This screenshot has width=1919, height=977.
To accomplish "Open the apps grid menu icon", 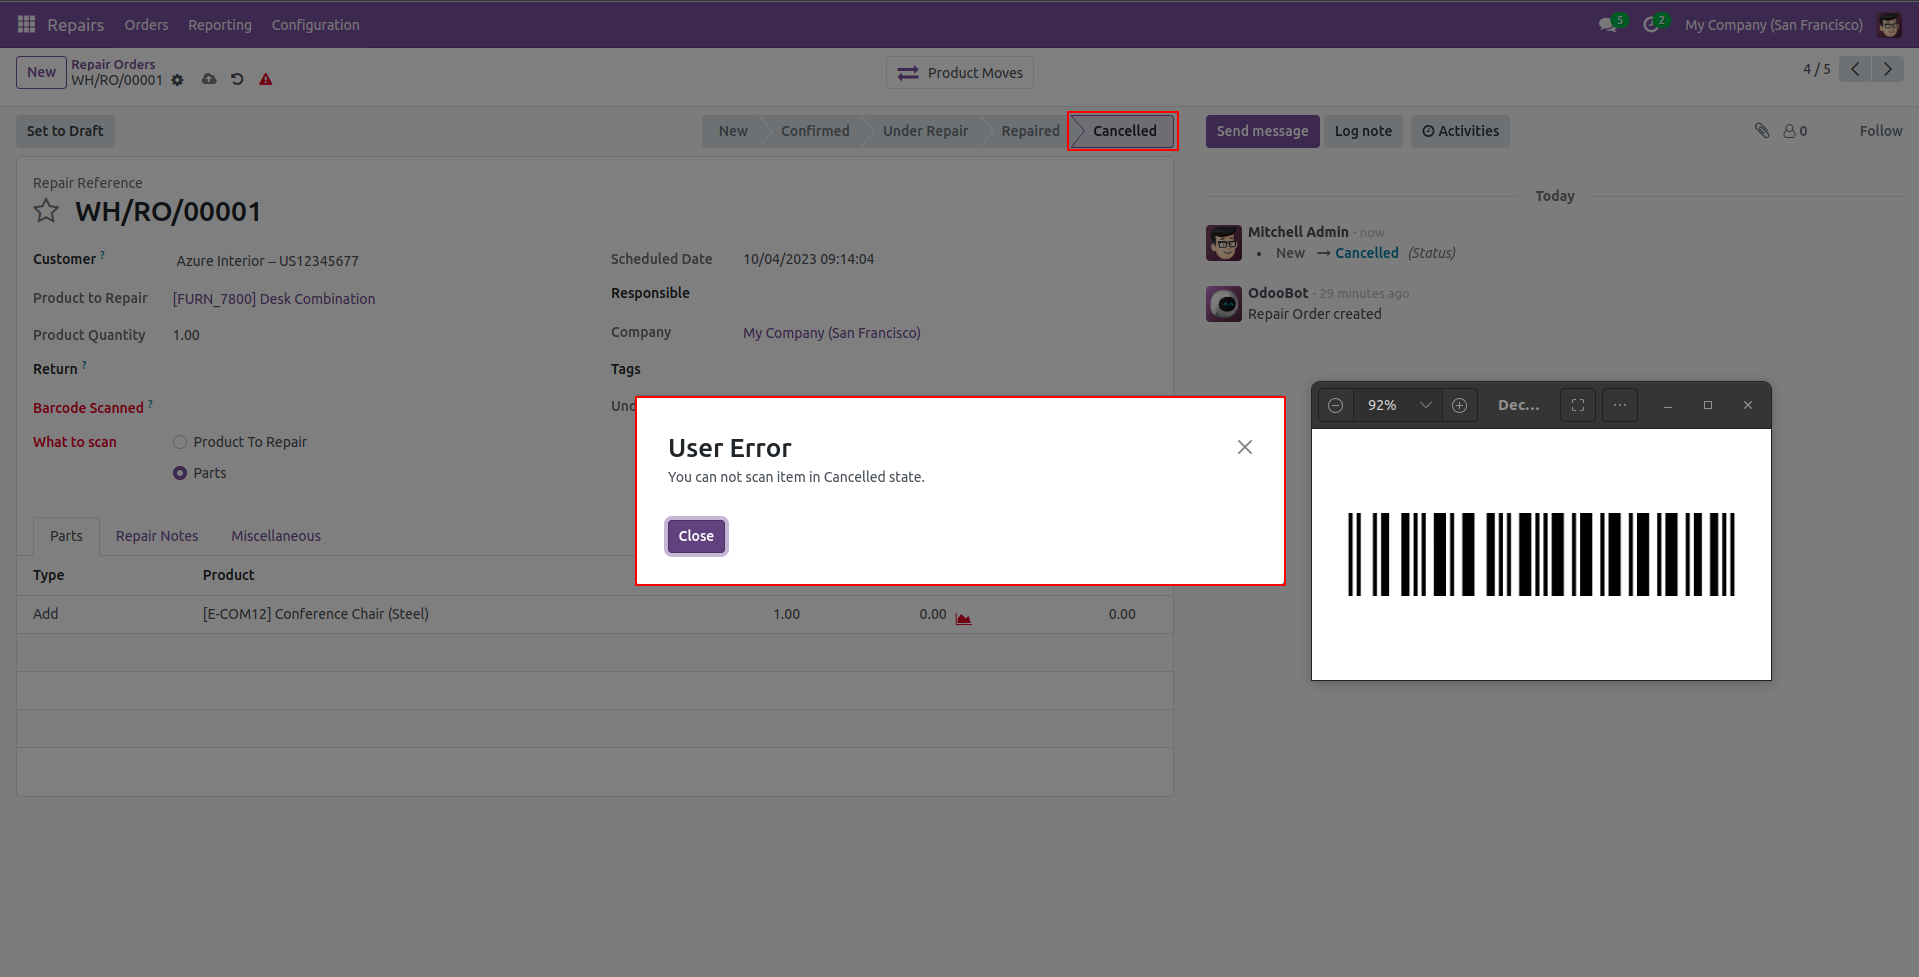I will coord(26,24).
